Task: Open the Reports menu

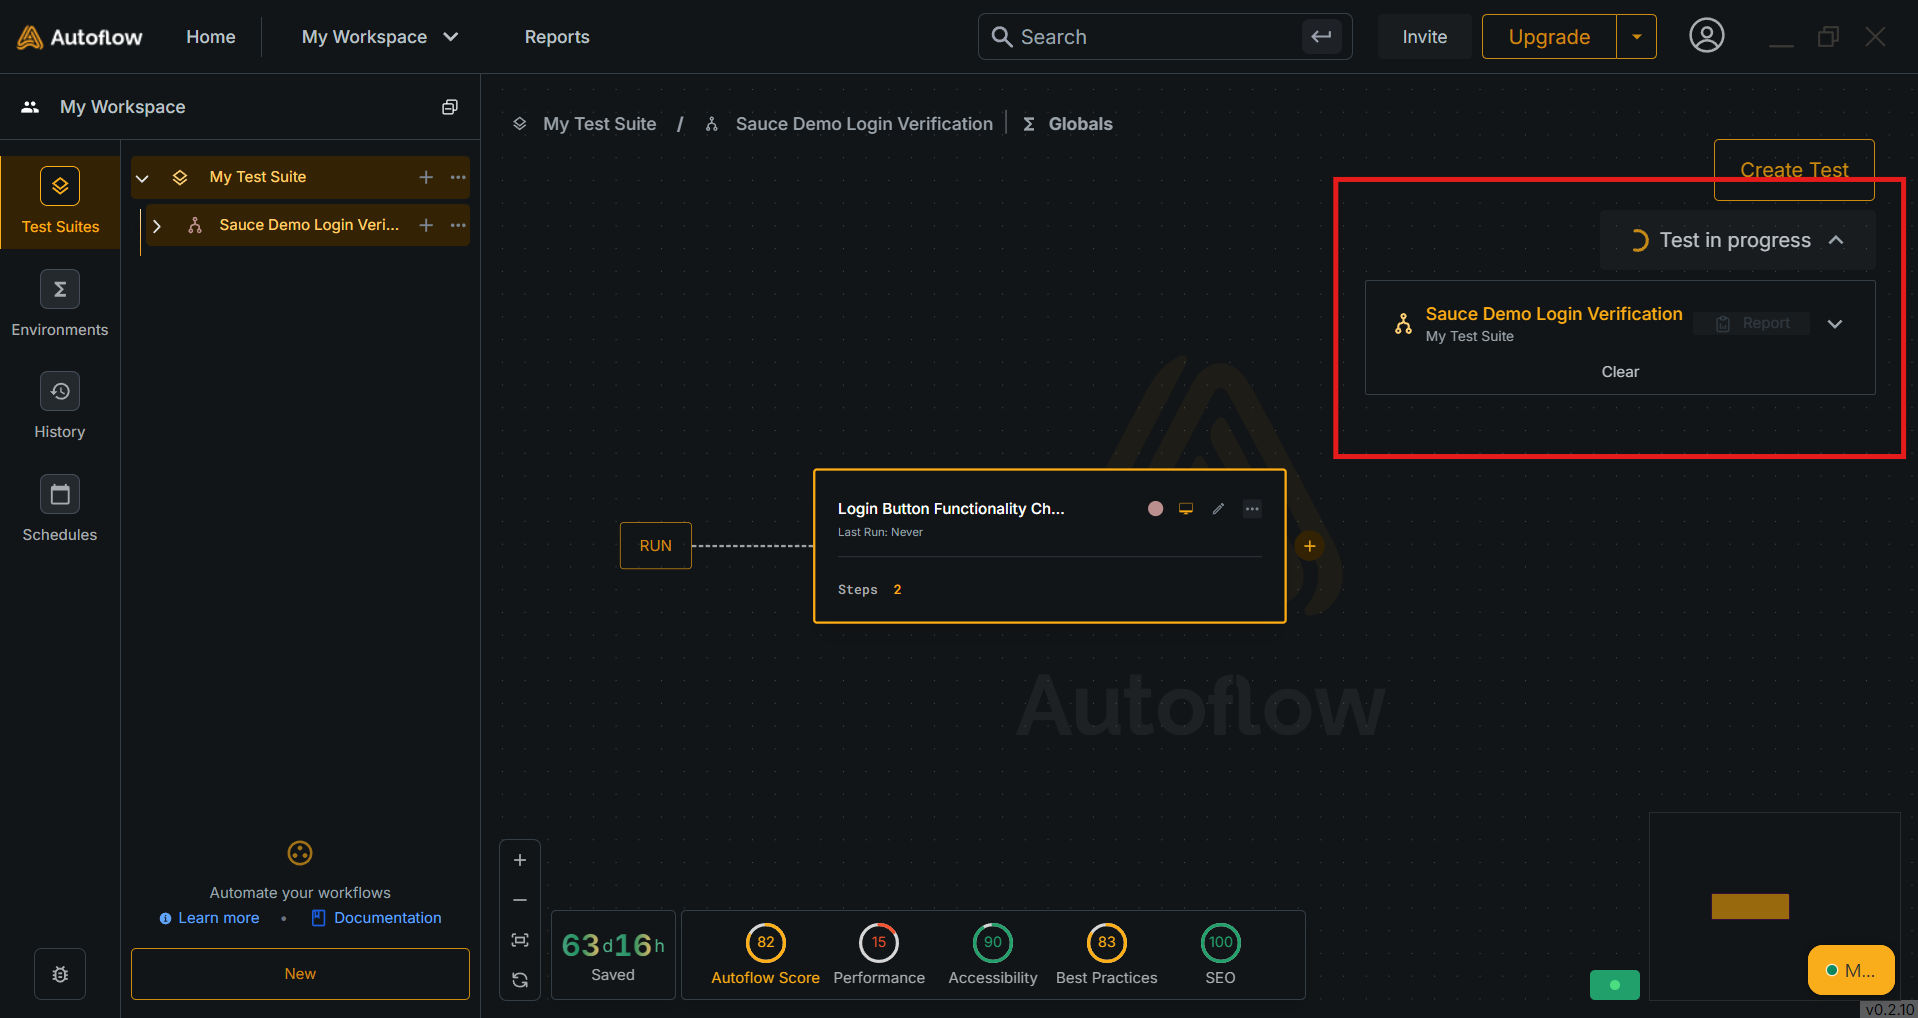Action: pos(557,37)
